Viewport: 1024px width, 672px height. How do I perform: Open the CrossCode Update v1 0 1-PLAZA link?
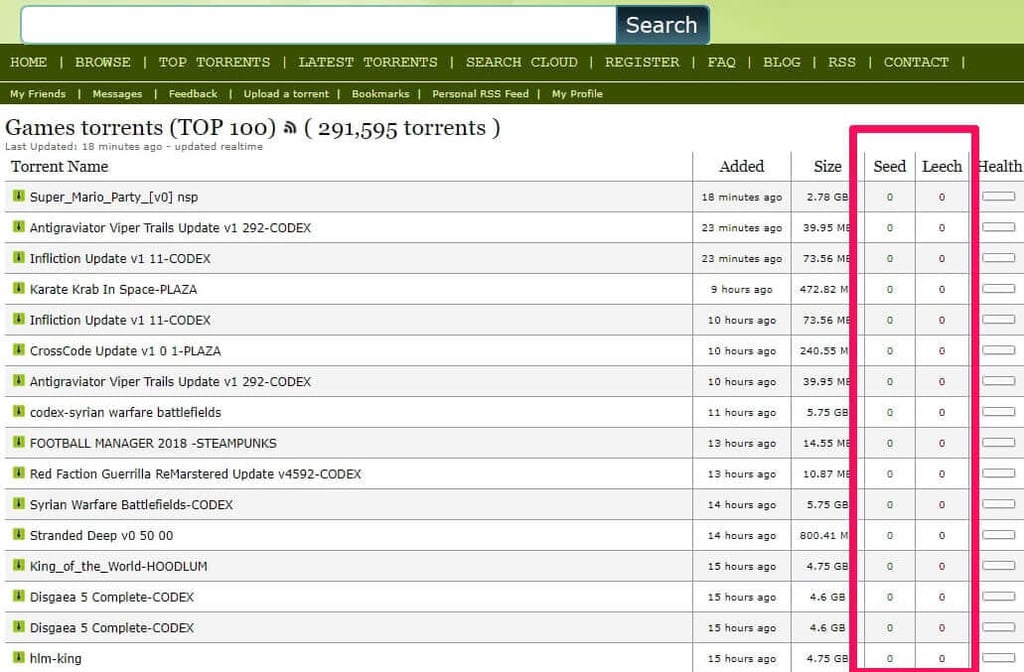(x=125, y=351)
